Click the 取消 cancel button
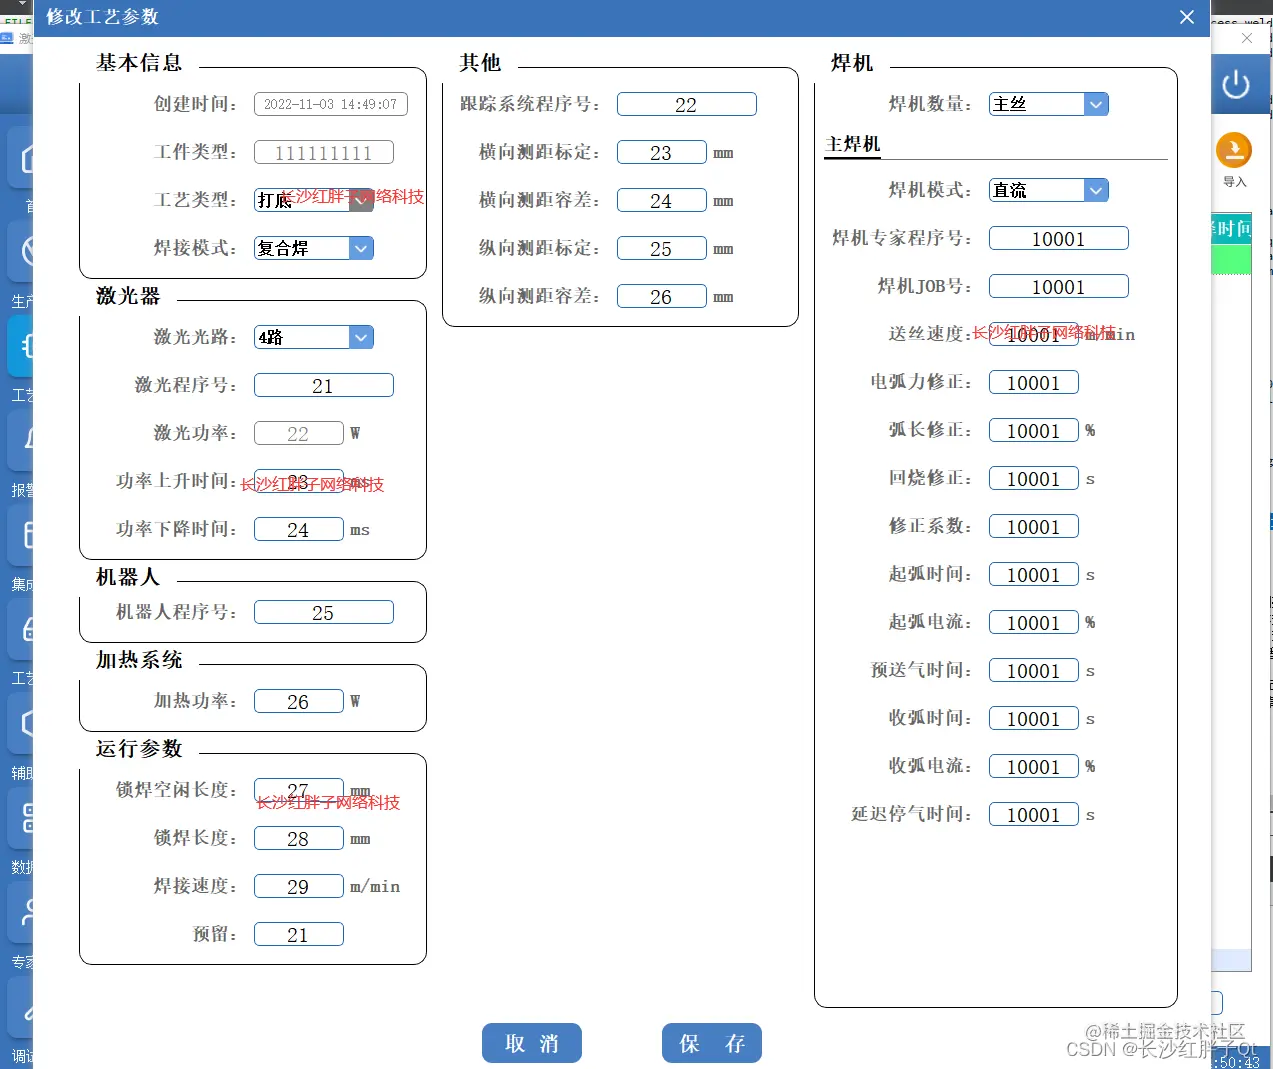 [x=531, y=1043]
